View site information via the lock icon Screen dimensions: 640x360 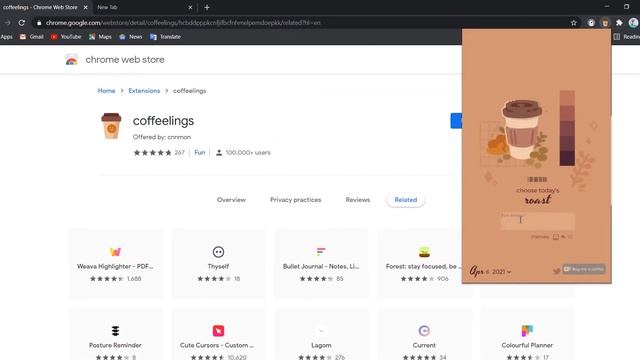point(39,23)
